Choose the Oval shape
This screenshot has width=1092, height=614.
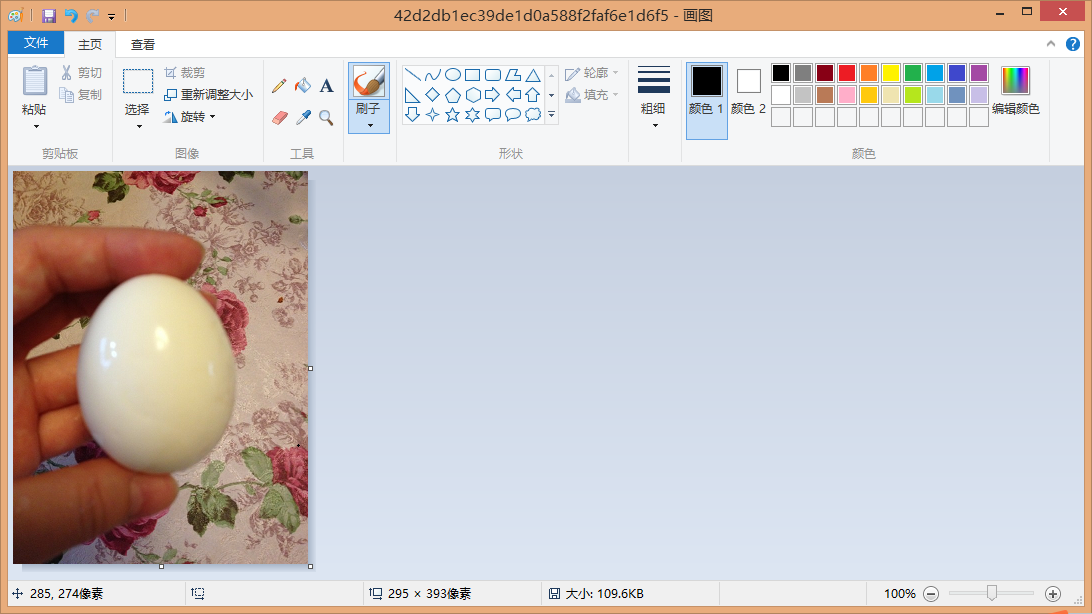pyautogui.click(x=453, y=74)
